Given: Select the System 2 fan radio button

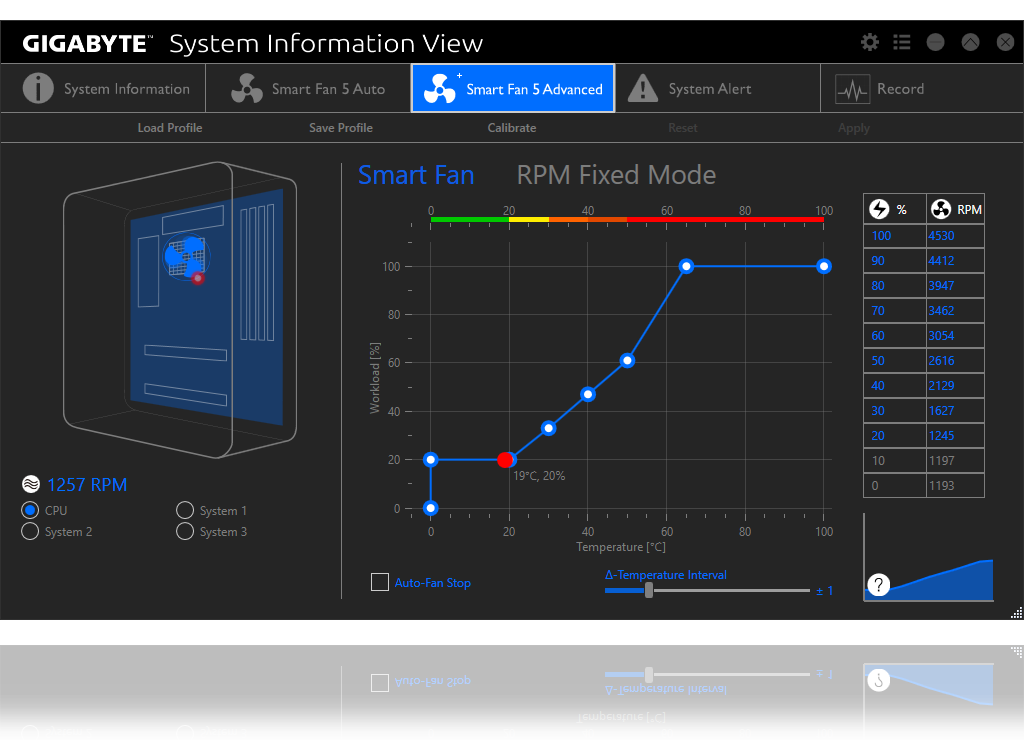Looking at the screenshot, I should click(x=30, y=531).
